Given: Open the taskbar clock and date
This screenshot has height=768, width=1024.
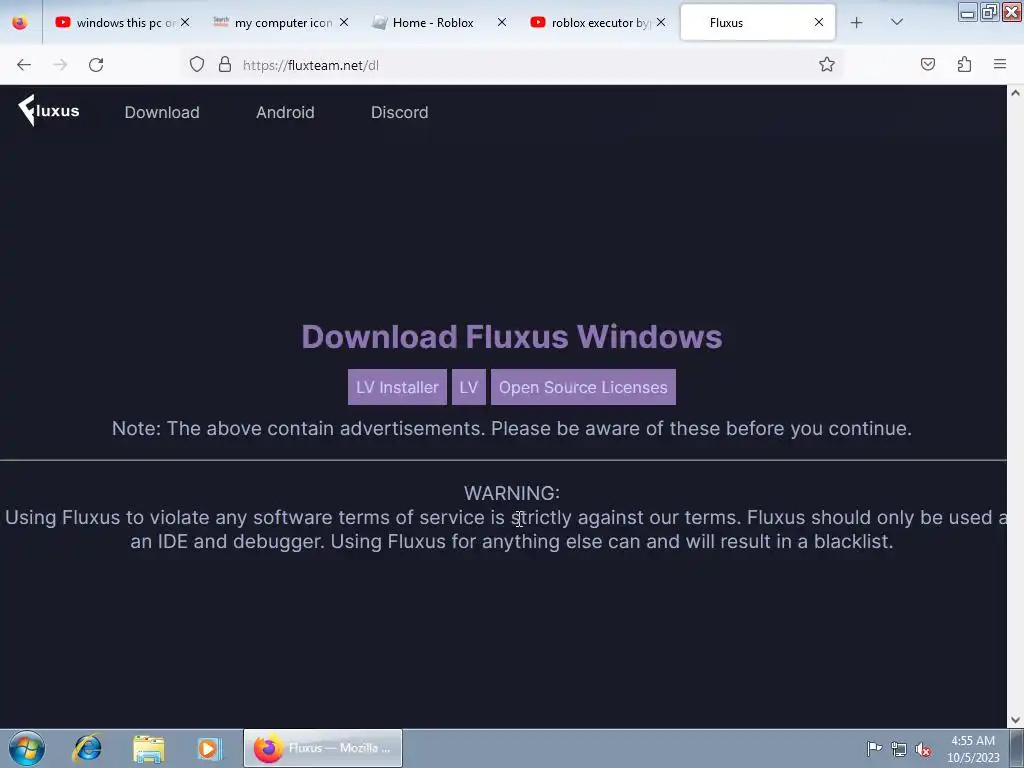Looking at the screenshot, I should (973, 749).
